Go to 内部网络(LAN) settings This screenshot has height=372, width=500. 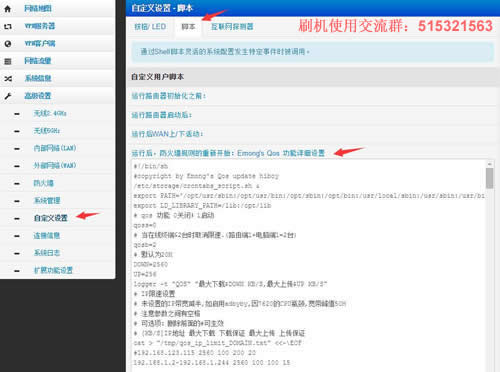55,148
